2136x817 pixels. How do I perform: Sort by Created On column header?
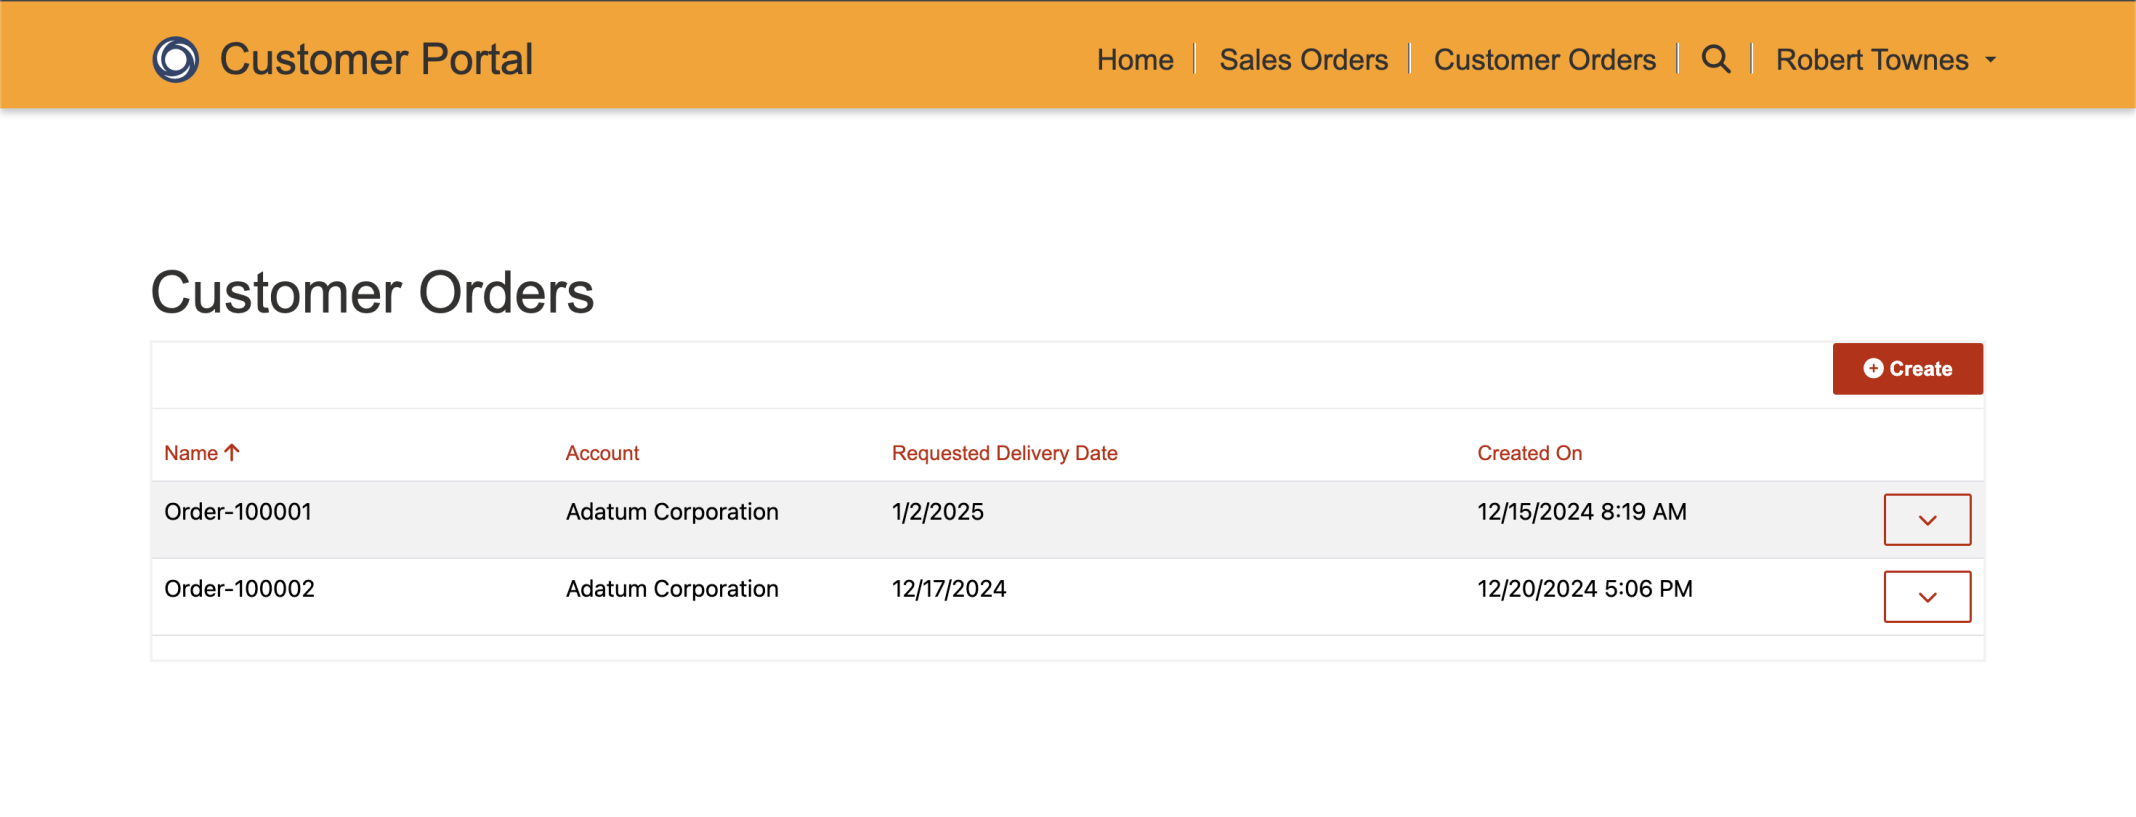[1529, 453]
